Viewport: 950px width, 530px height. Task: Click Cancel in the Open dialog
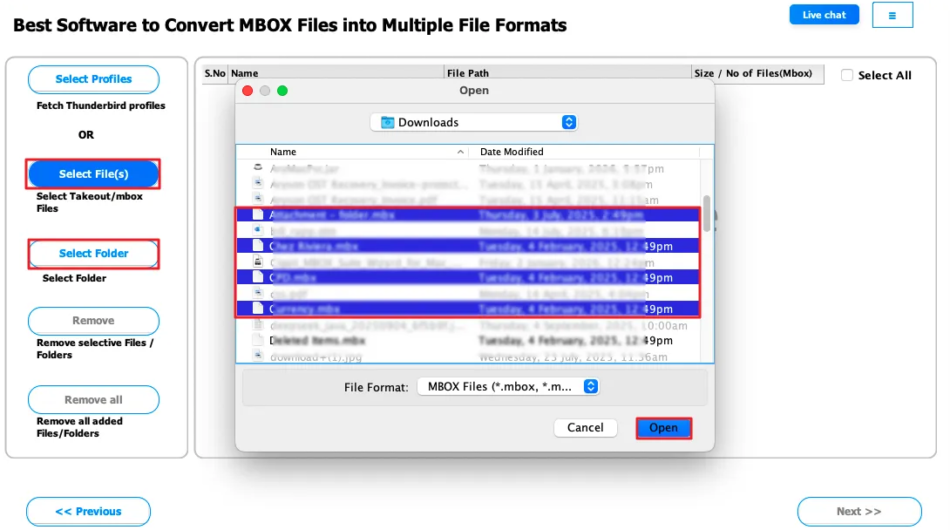(585, 428)
